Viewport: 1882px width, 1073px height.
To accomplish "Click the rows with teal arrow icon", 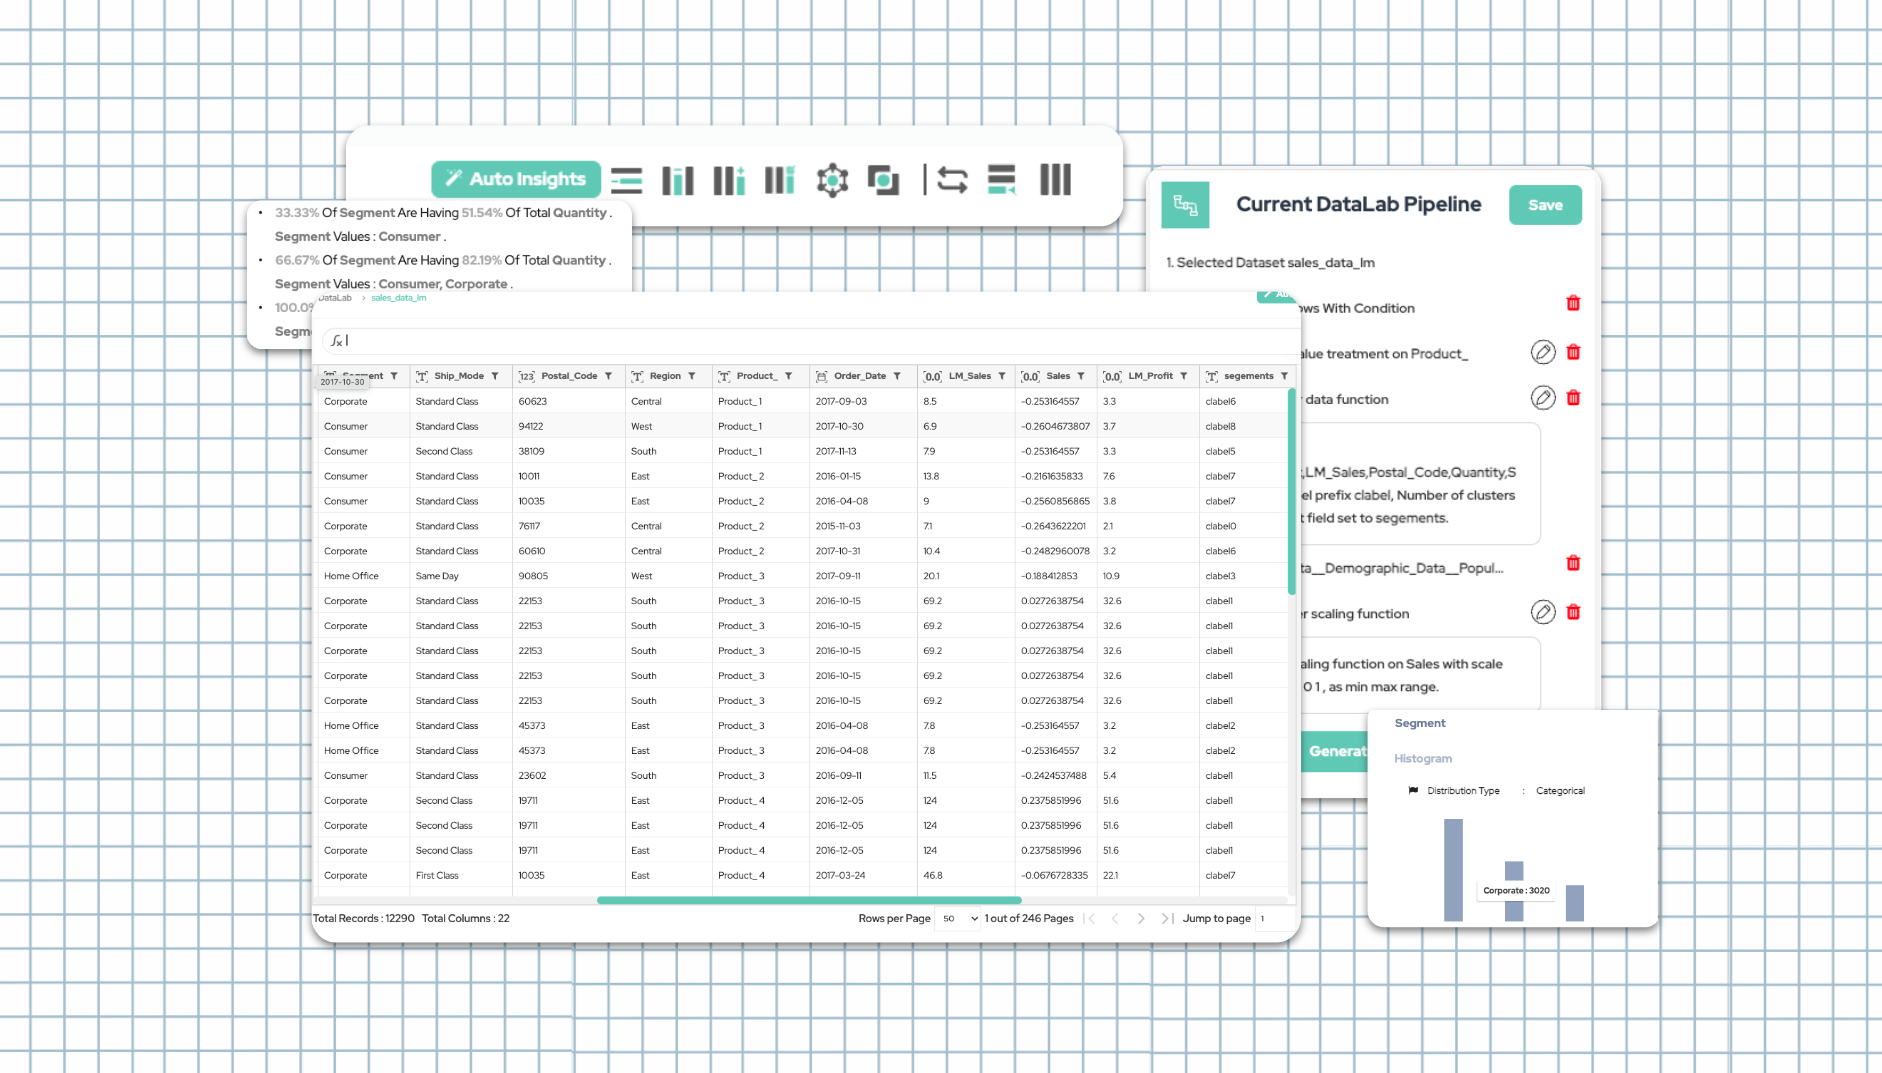I will [x=1001, y=180].
